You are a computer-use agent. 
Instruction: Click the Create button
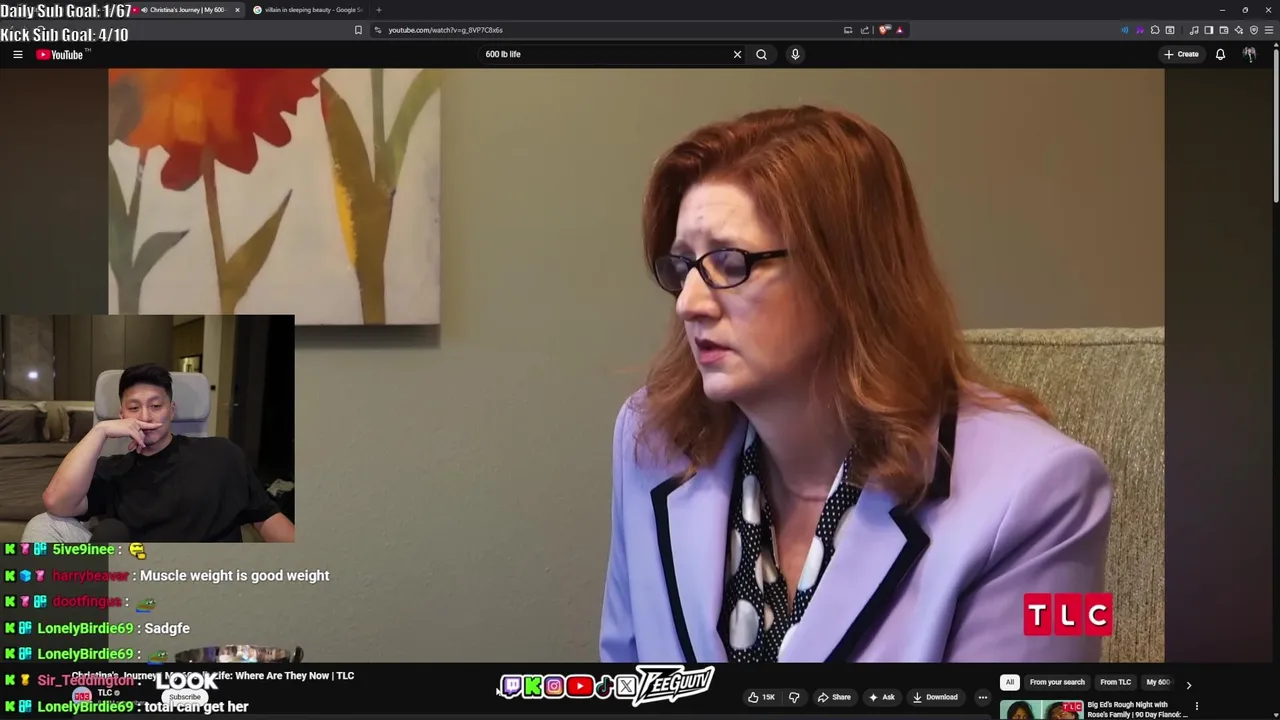coord(1181,54)
